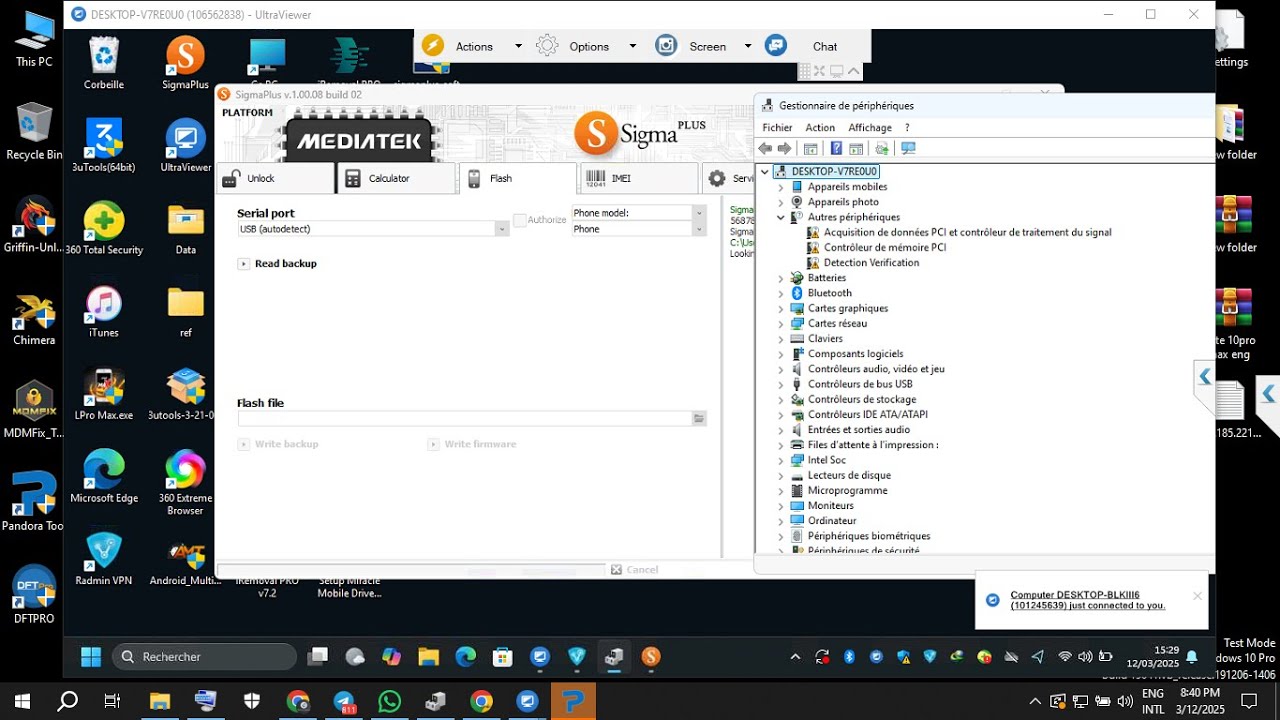
Task: Click the Back arrow in Device Manager toolbar
Action: pos(766,149)
